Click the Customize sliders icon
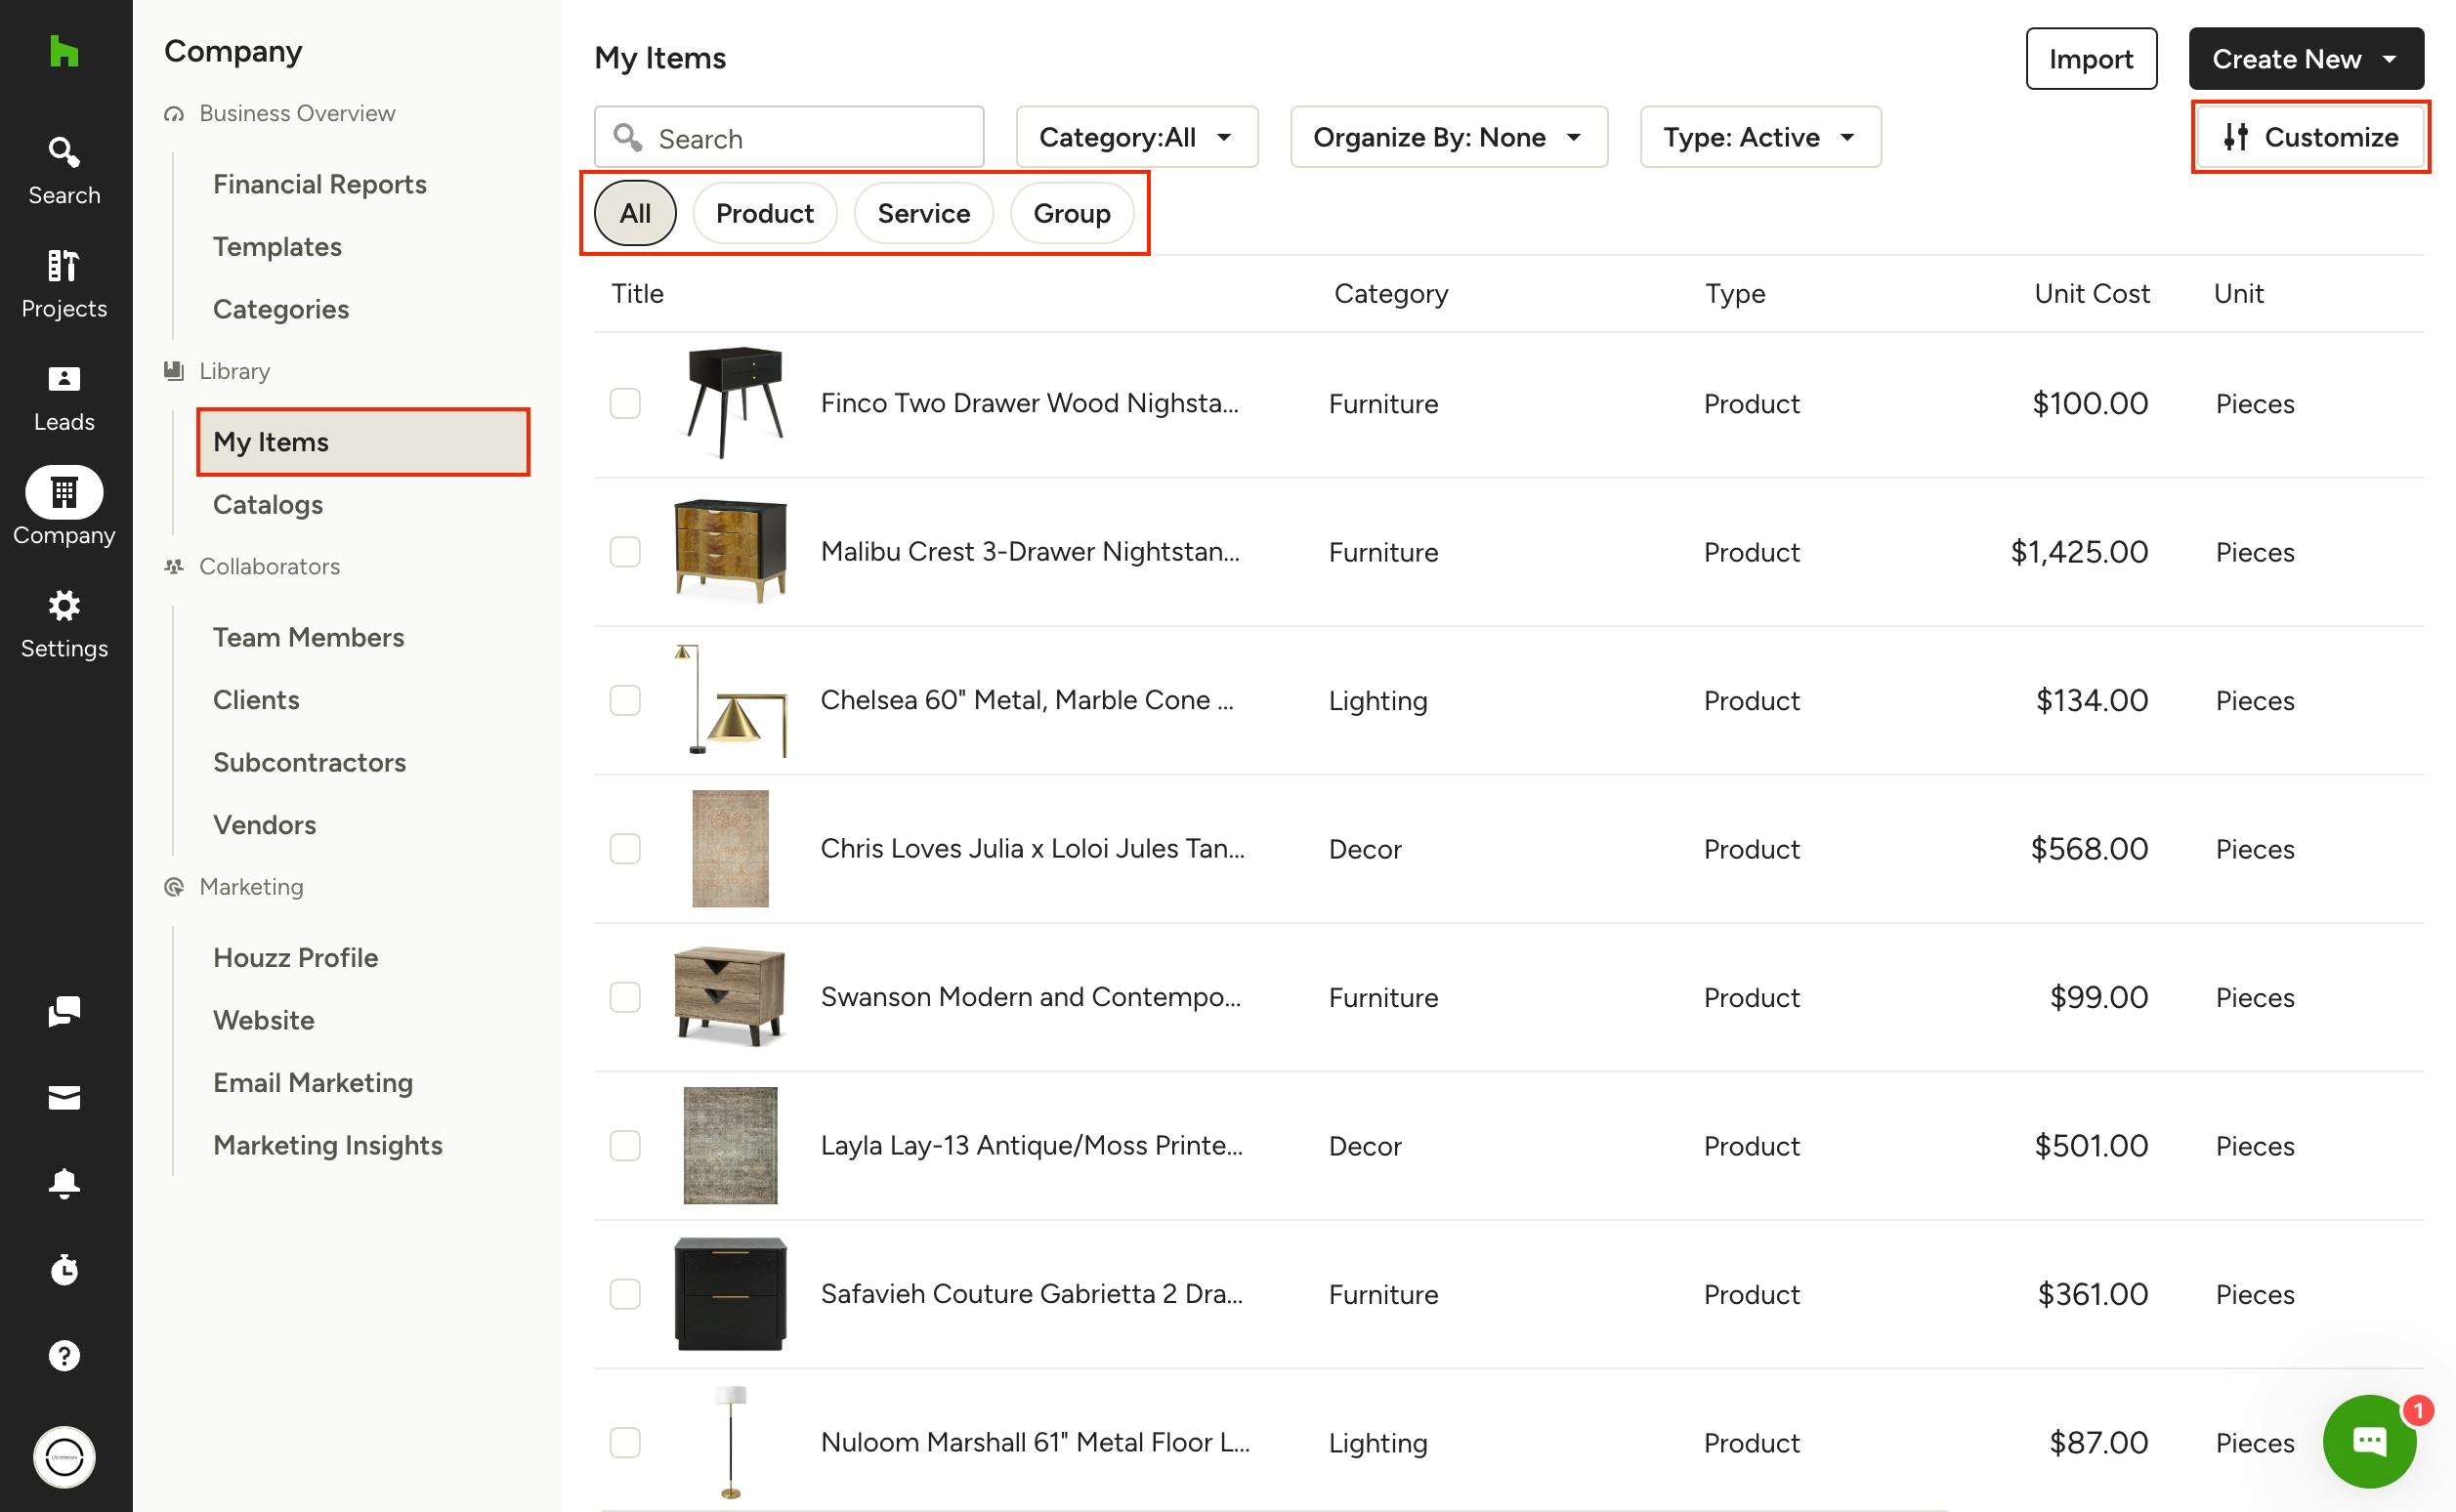Viewport: 2456px width, 1512px height. [2236, 137]
